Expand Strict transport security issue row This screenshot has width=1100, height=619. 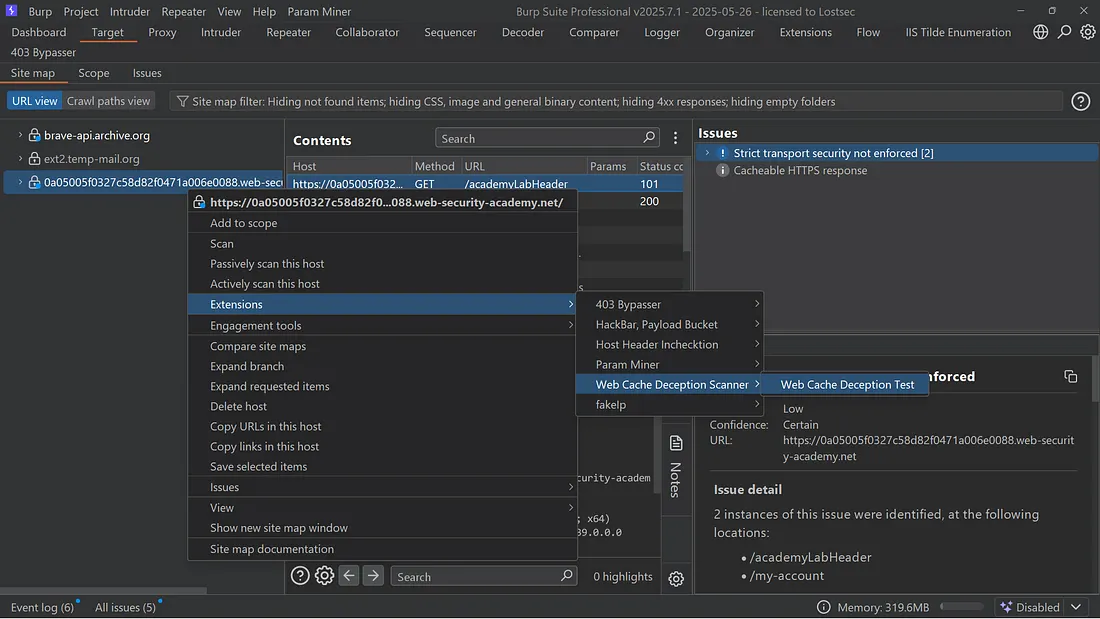pyautogui.click(x=707, y=153)
